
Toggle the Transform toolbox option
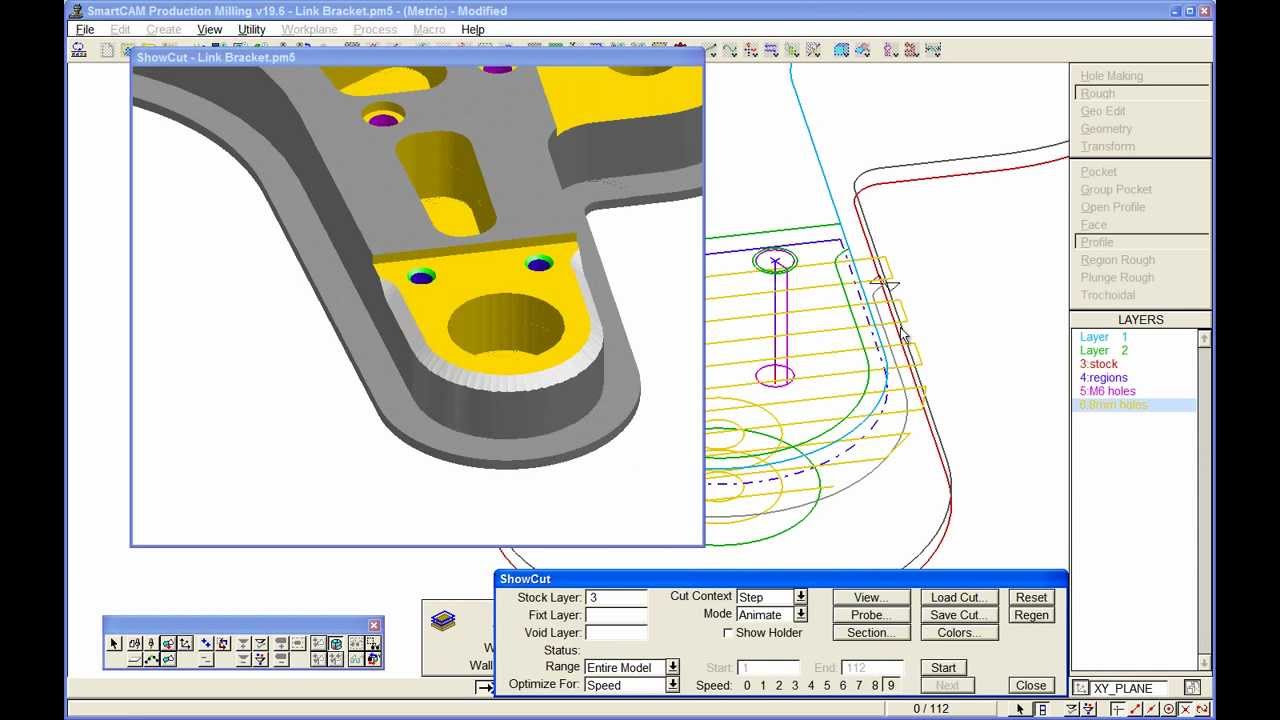(x=1107, y=146)
